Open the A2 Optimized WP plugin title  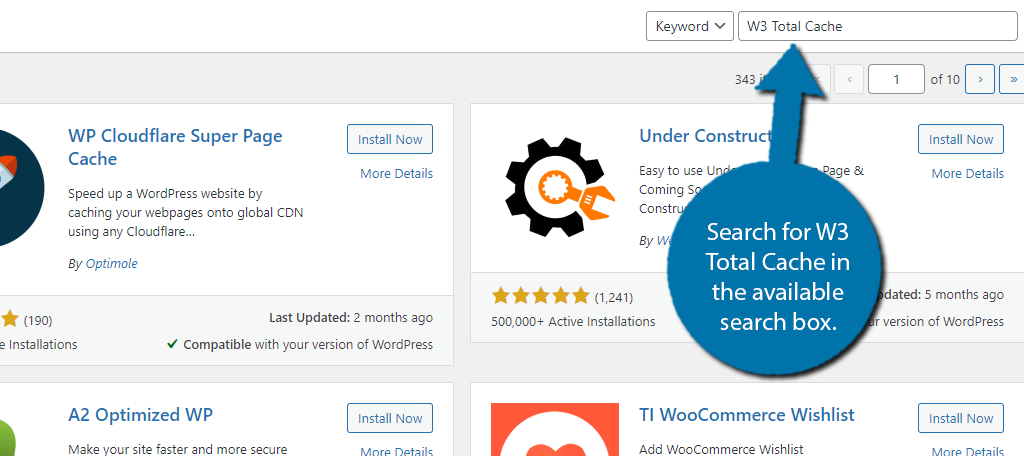(x=140, y=415)
